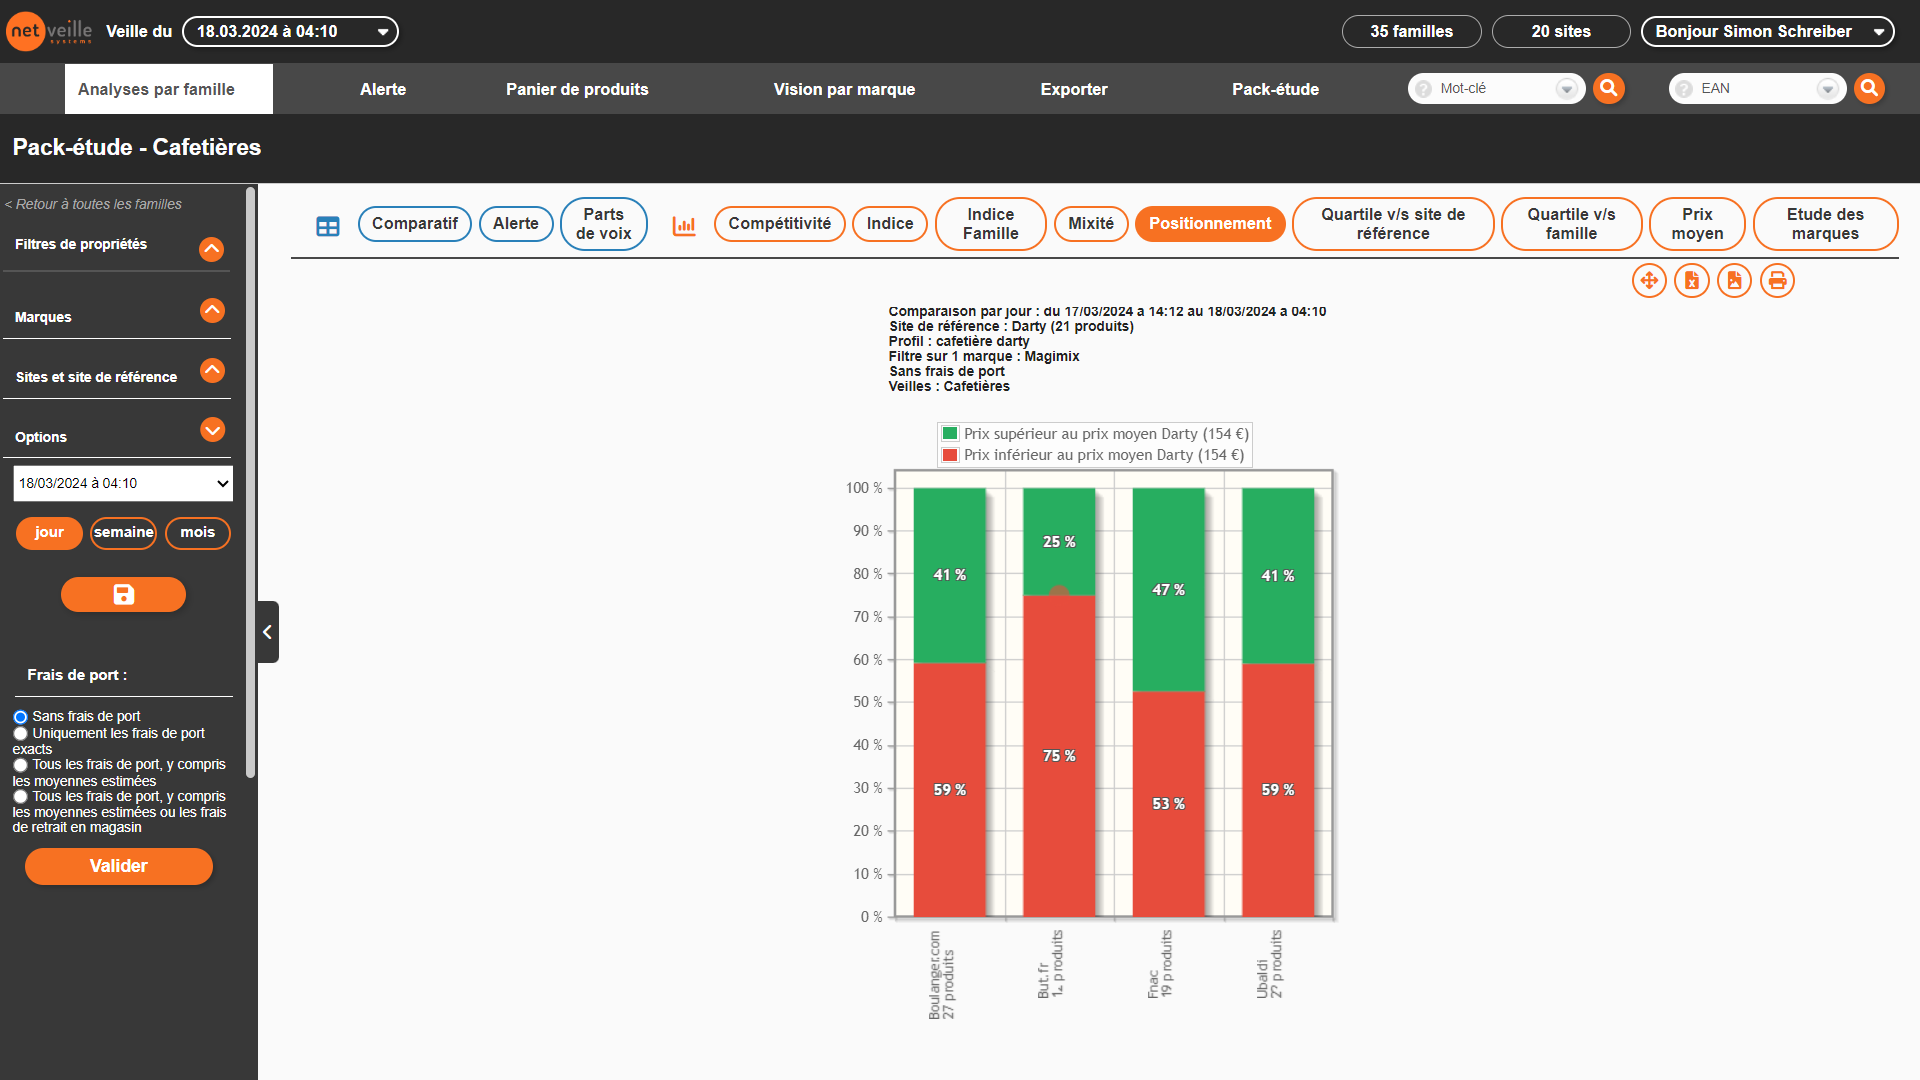Screen dimensions: 1920x1080
Task: Click help icon in EAN field
Action: (x=1685, y=89)
